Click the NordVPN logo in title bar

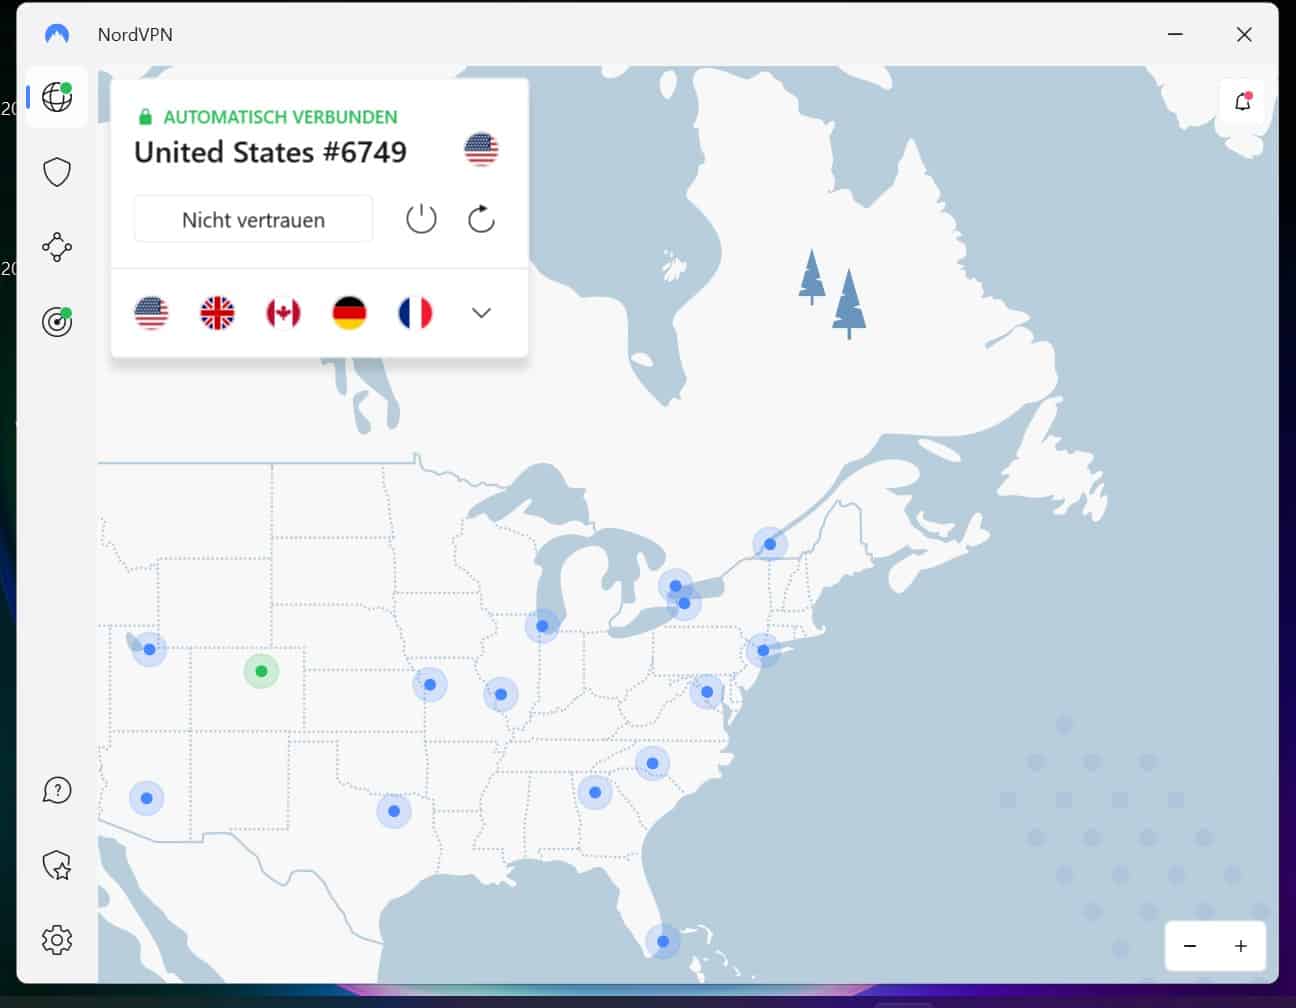tap(57, 34)
